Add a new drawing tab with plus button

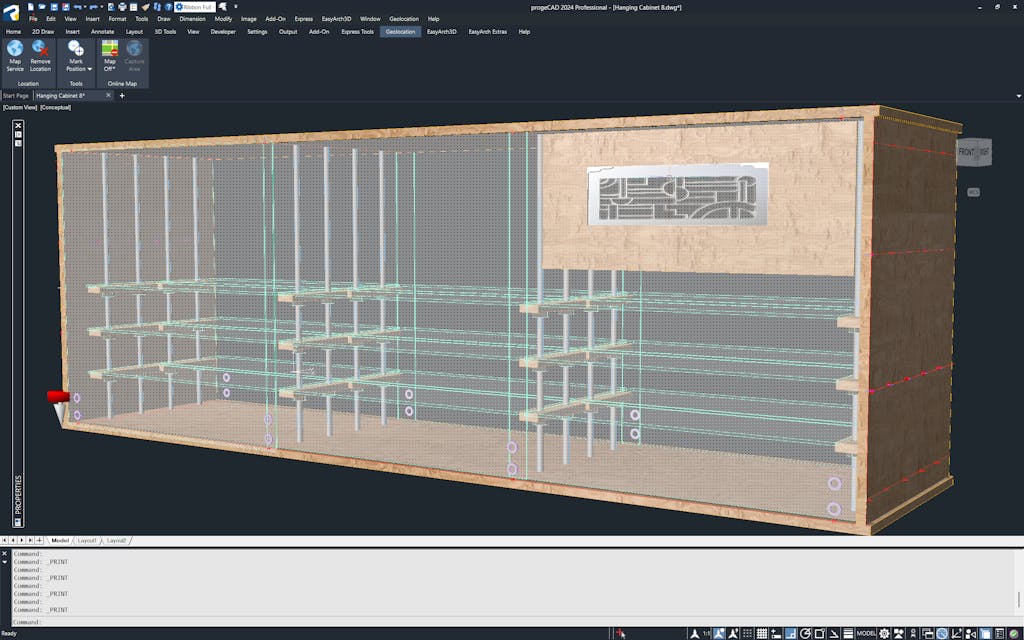122,96
